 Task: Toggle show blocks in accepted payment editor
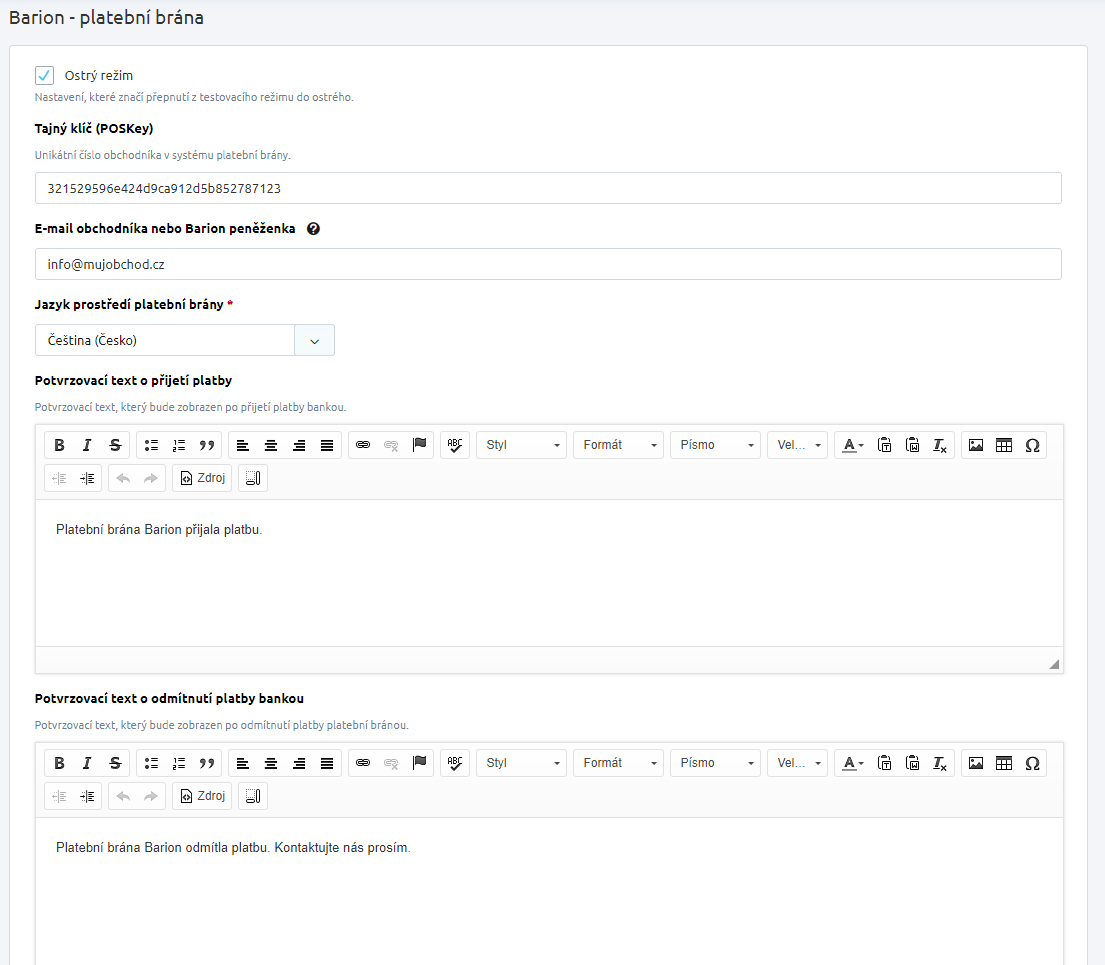253,478
